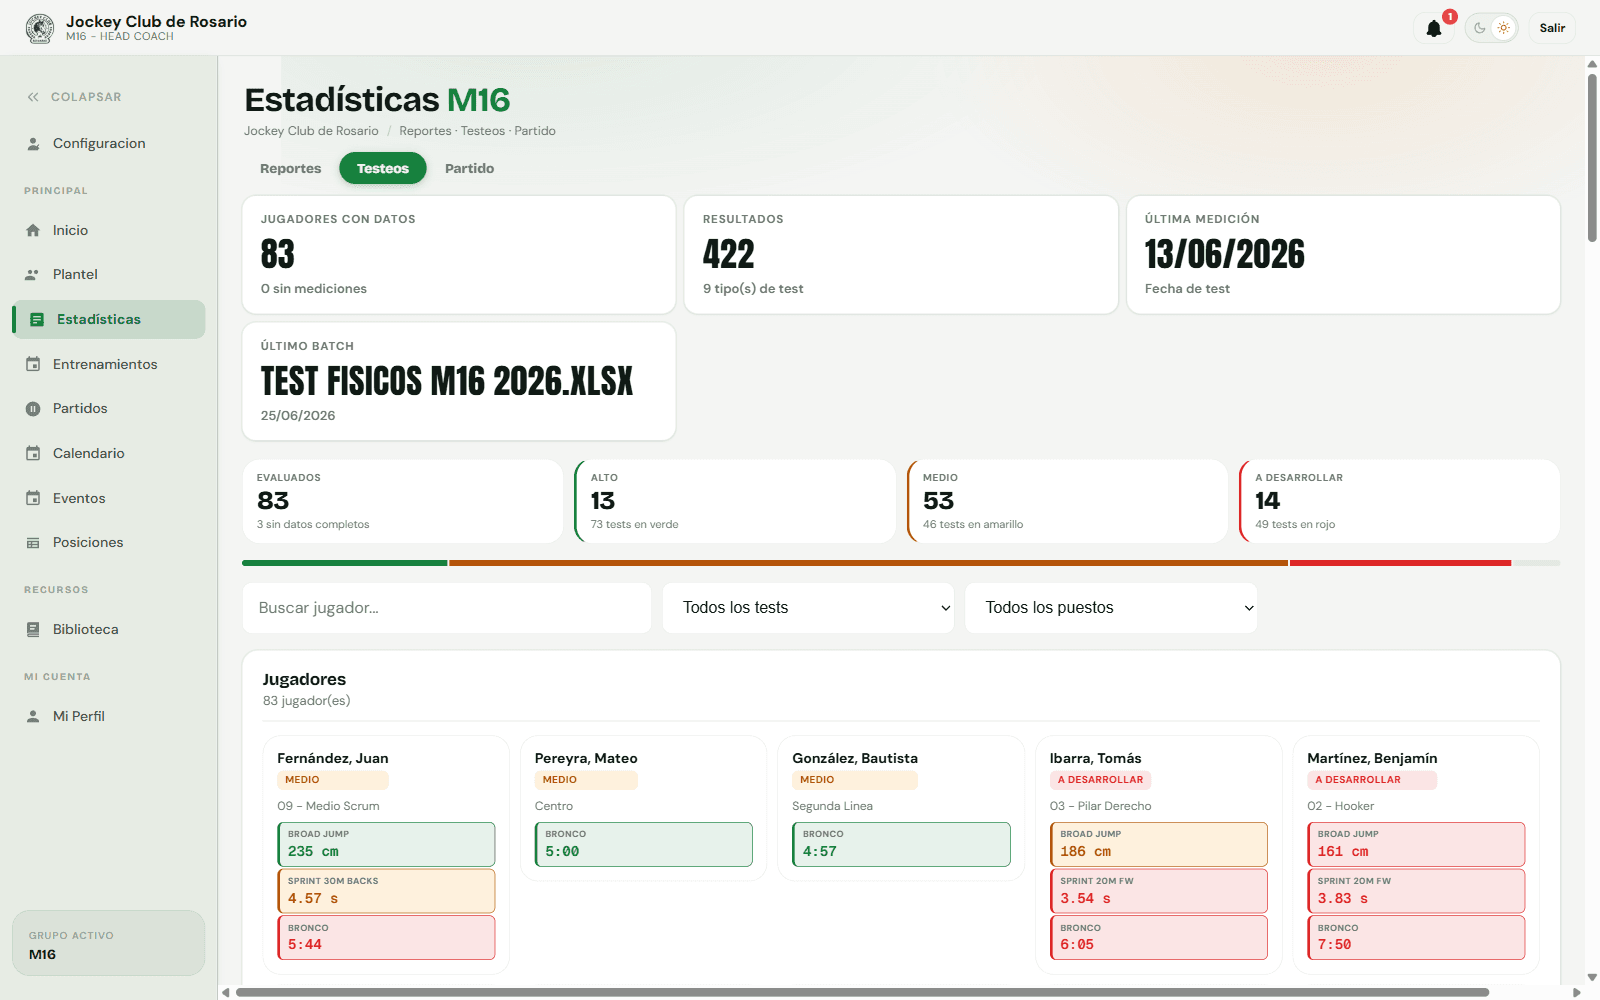Click the Bronco 7:50 result tile
The width and height of the screenshot is (1600, 1000).
click(x=1416, y=938)
